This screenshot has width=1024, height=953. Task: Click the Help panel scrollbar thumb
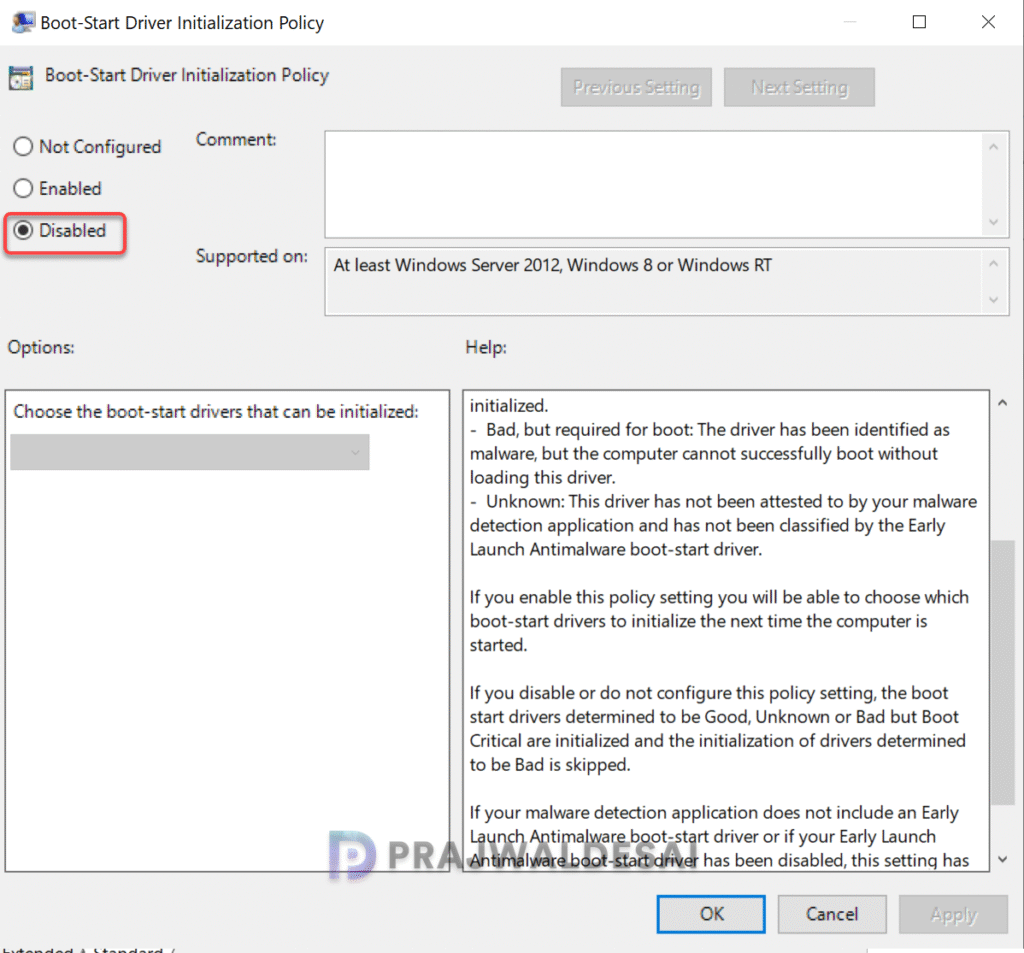point(1002,673)
